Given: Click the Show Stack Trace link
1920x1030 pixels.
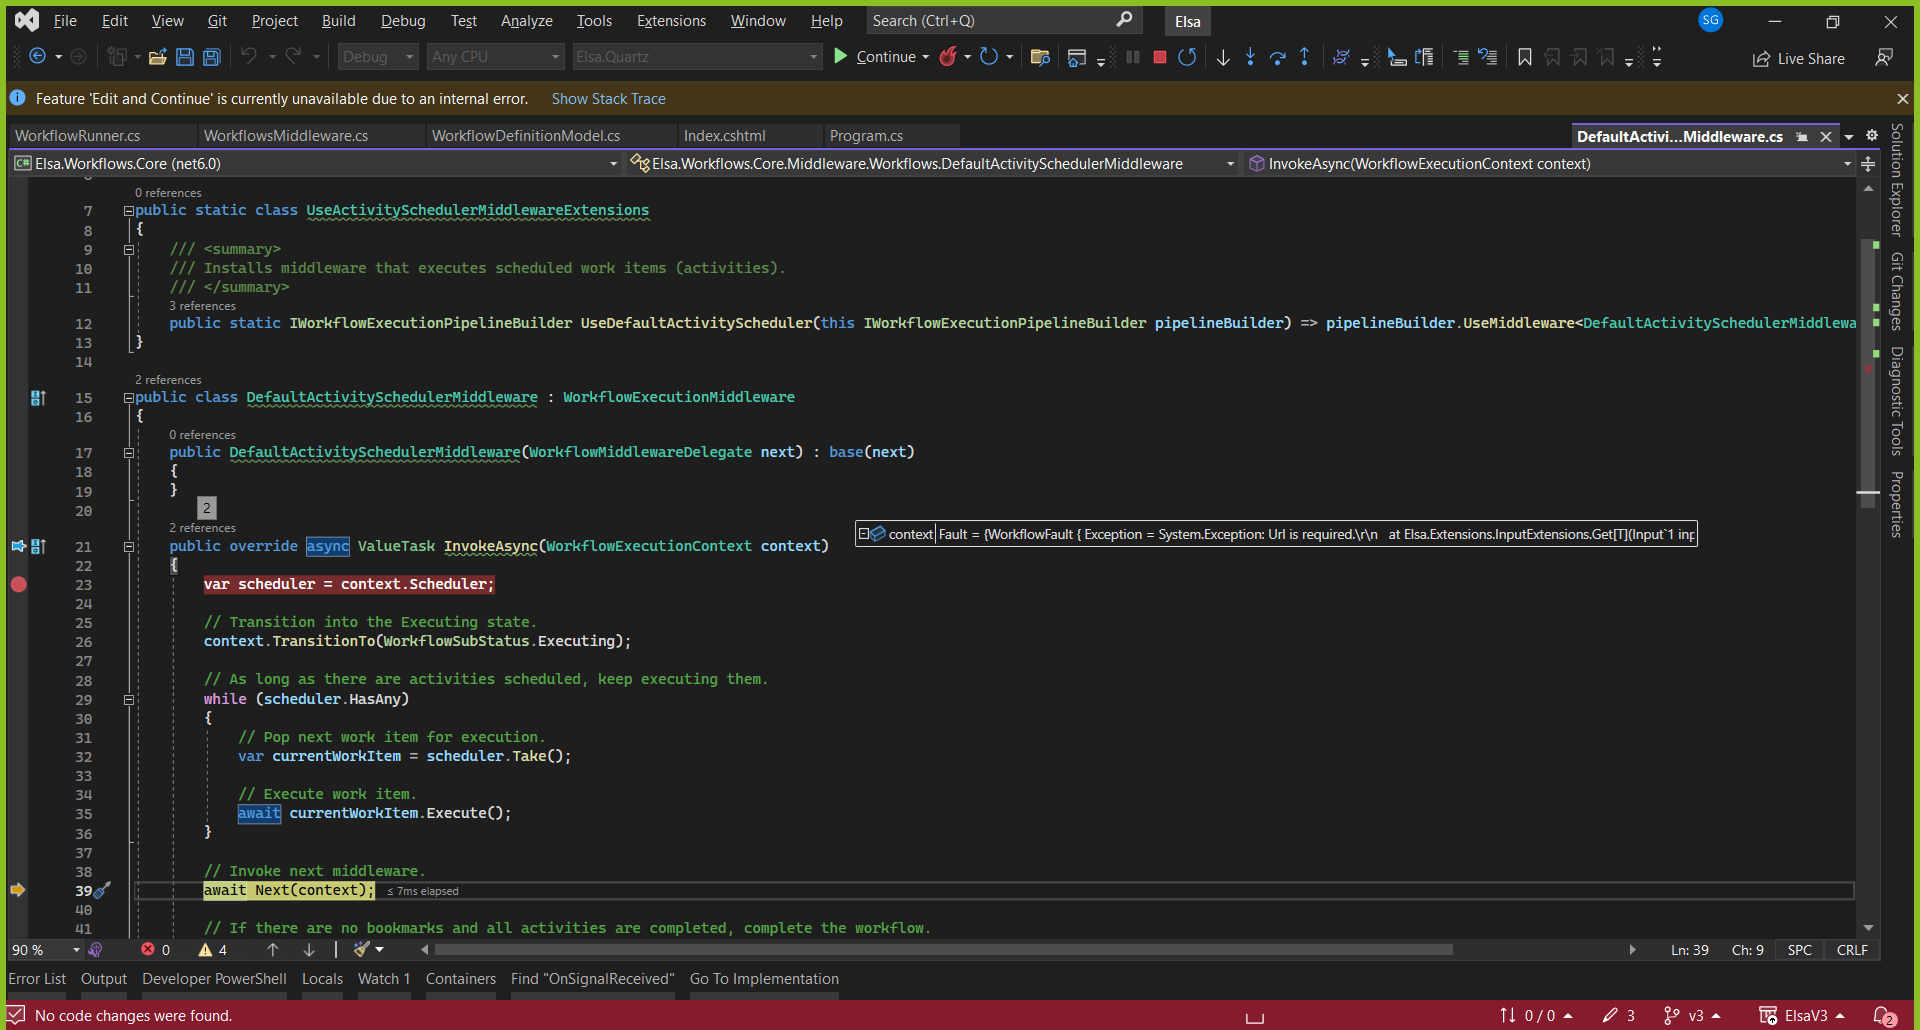Looking at the screenshot, I should tap(608, 98).
